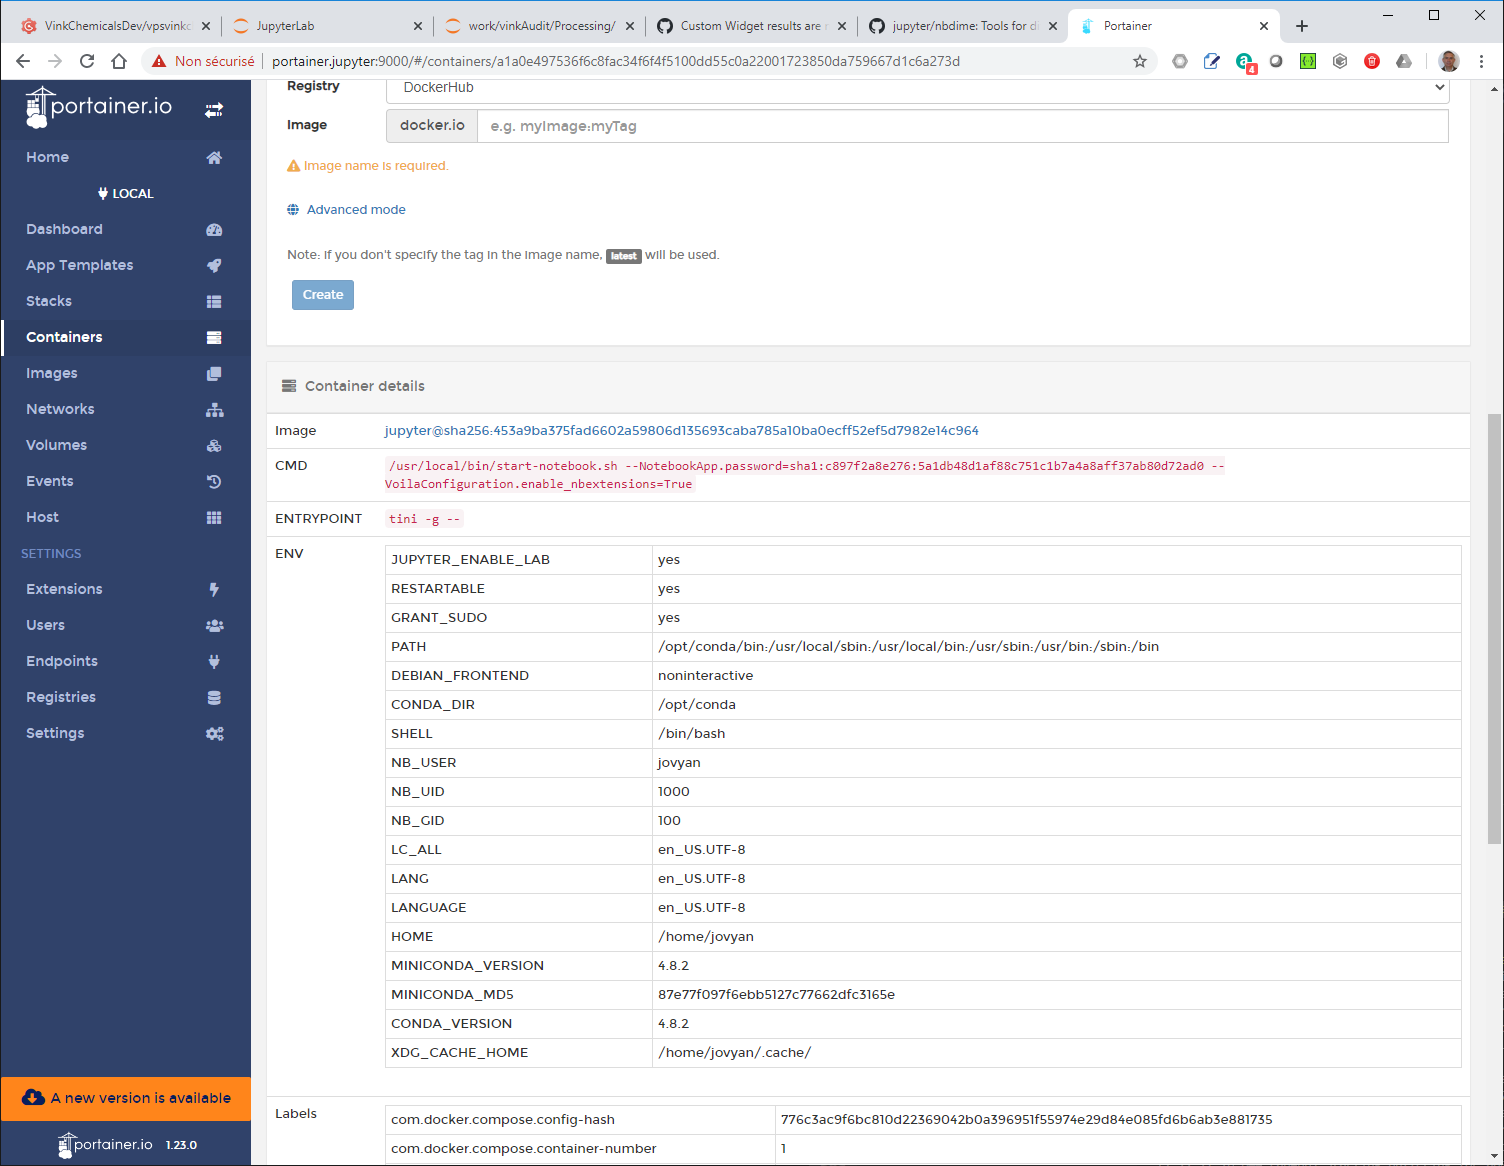Open Dashboard in the sidebar
Image resolution: width=1504 pixels, height=1166 pixels.
click(64, 229)
